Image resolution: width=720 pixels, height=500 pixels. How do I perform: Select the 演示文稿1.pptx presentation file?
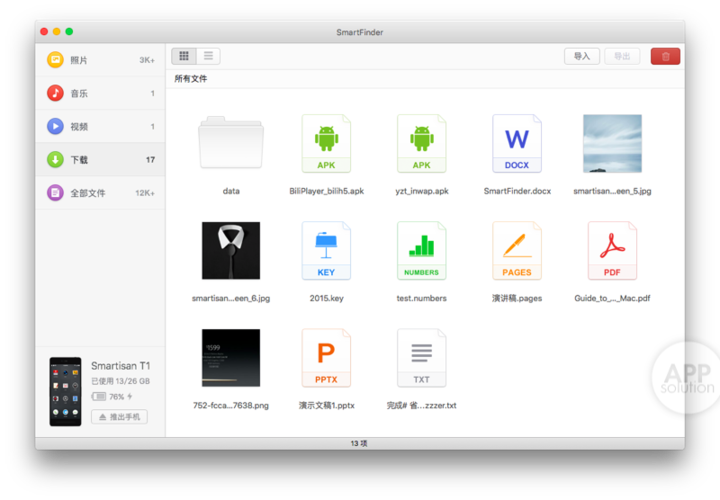click(326, 358)
